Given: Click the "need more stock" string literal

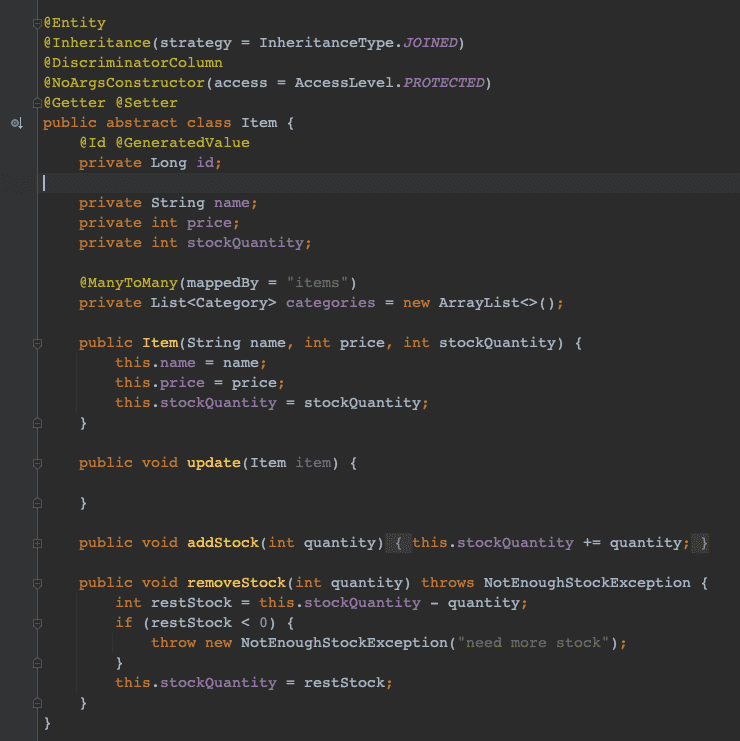Looking at the screenshot, I should pyautogui.click(x=533, y=643).
